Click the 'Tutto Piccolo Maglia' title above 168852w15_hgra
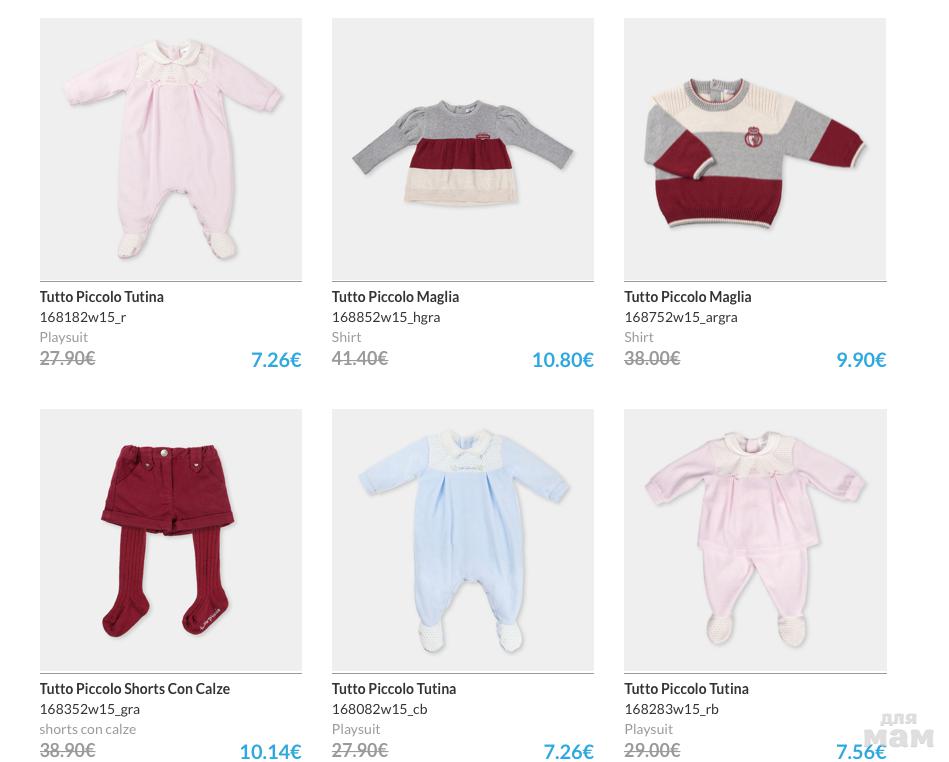 [x=395, y=297]
